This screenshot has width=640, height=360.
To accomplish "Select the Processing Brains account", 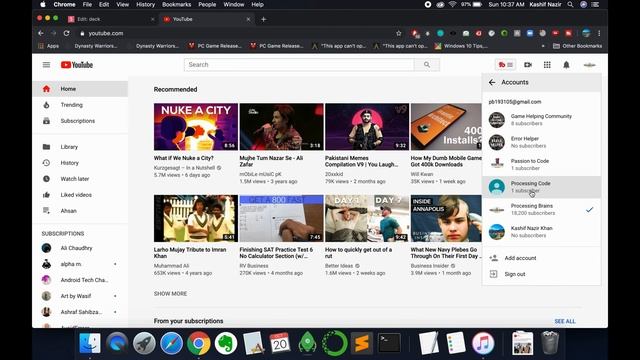I will [x=541, y=209].
